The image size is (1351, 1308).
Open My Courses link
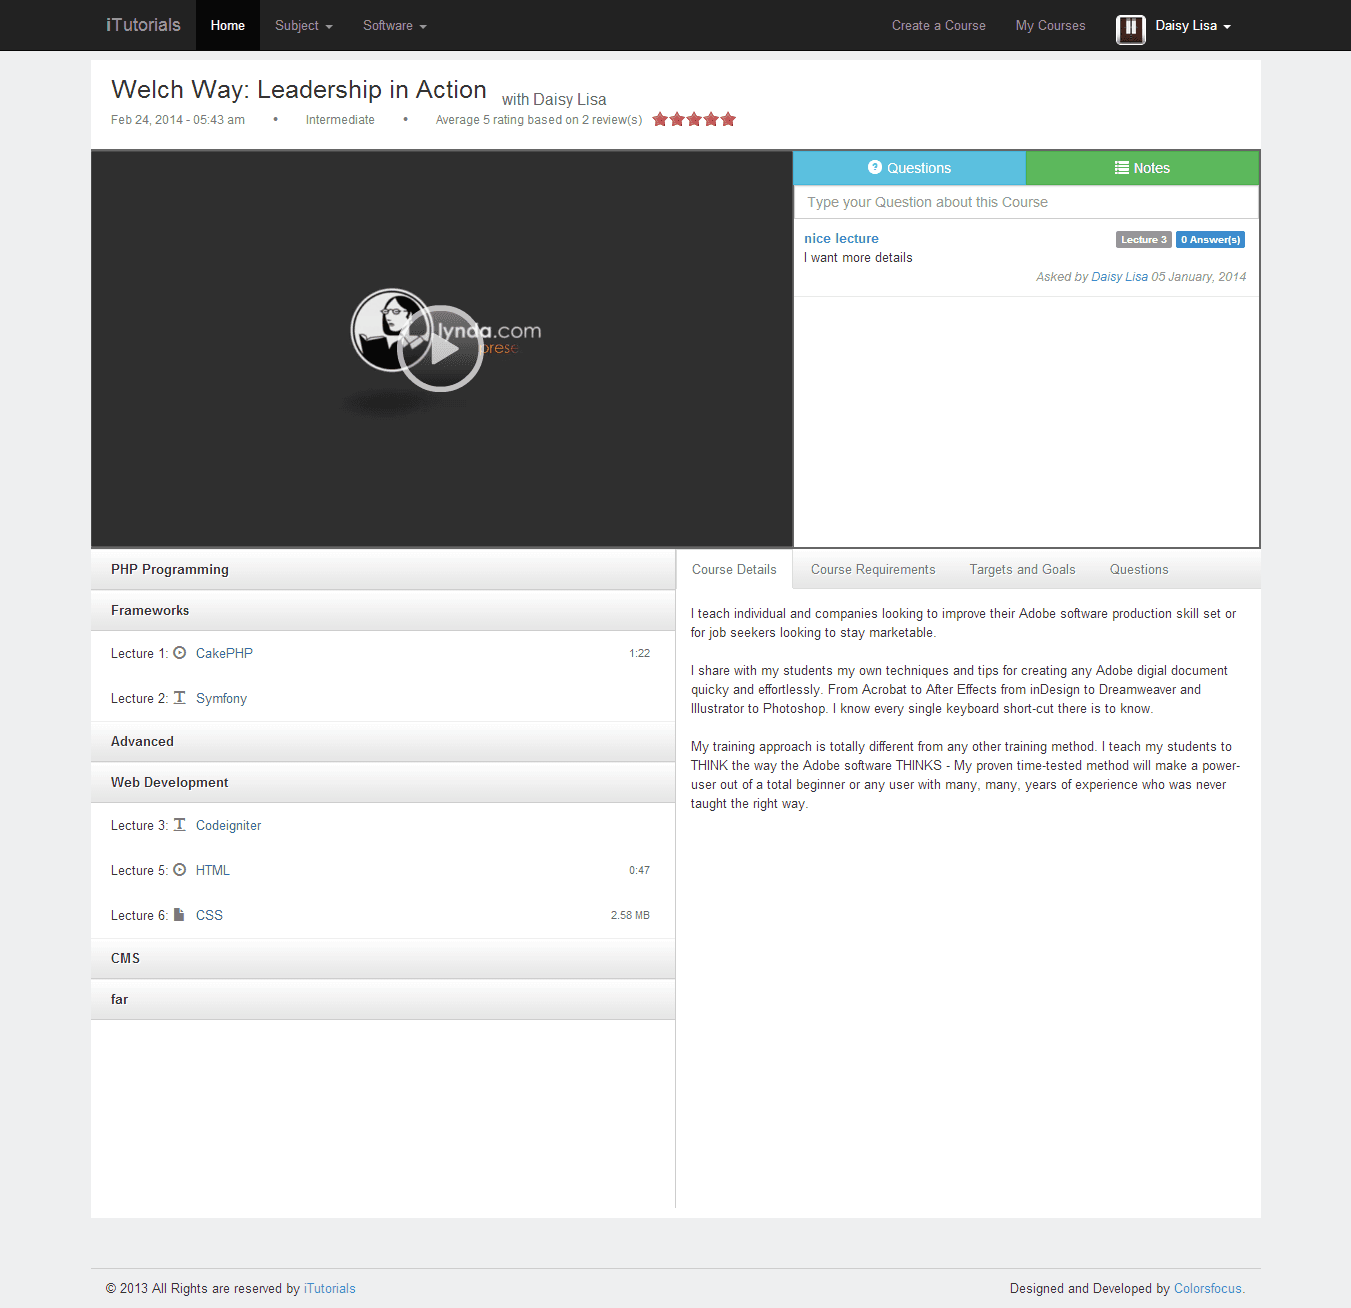pyautogui.click(x=1050, y=26)
